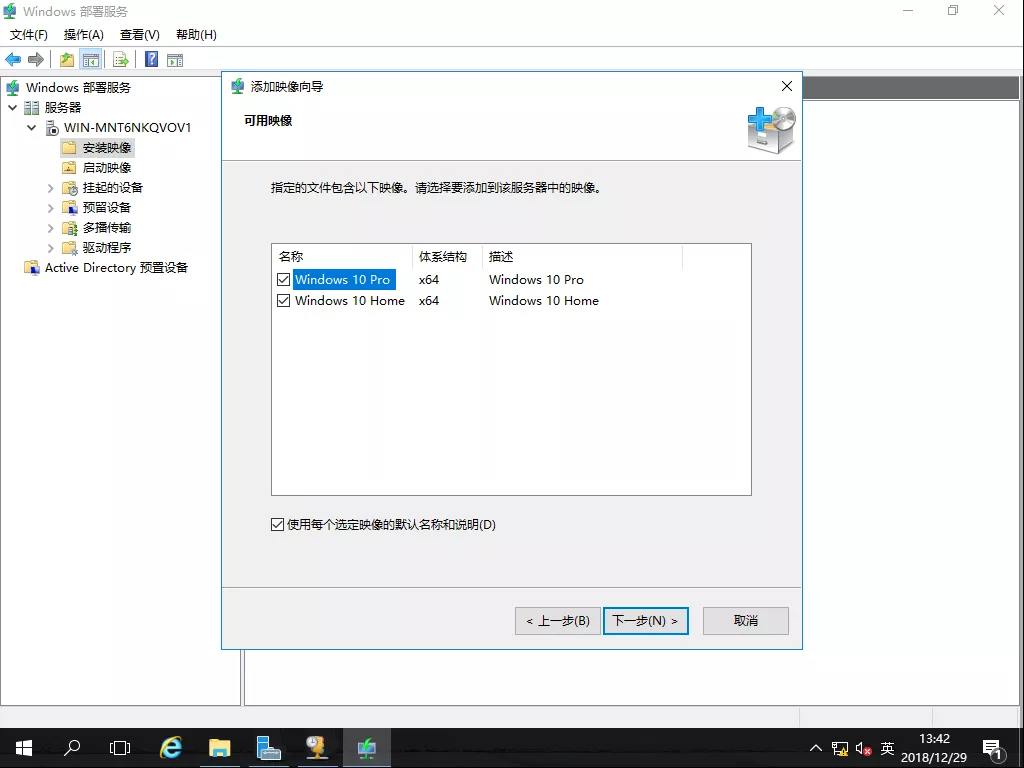This screenshot has height=768, width=1024.
Task: Expand the 多播传输 tree node
Action: coord(51,228)
